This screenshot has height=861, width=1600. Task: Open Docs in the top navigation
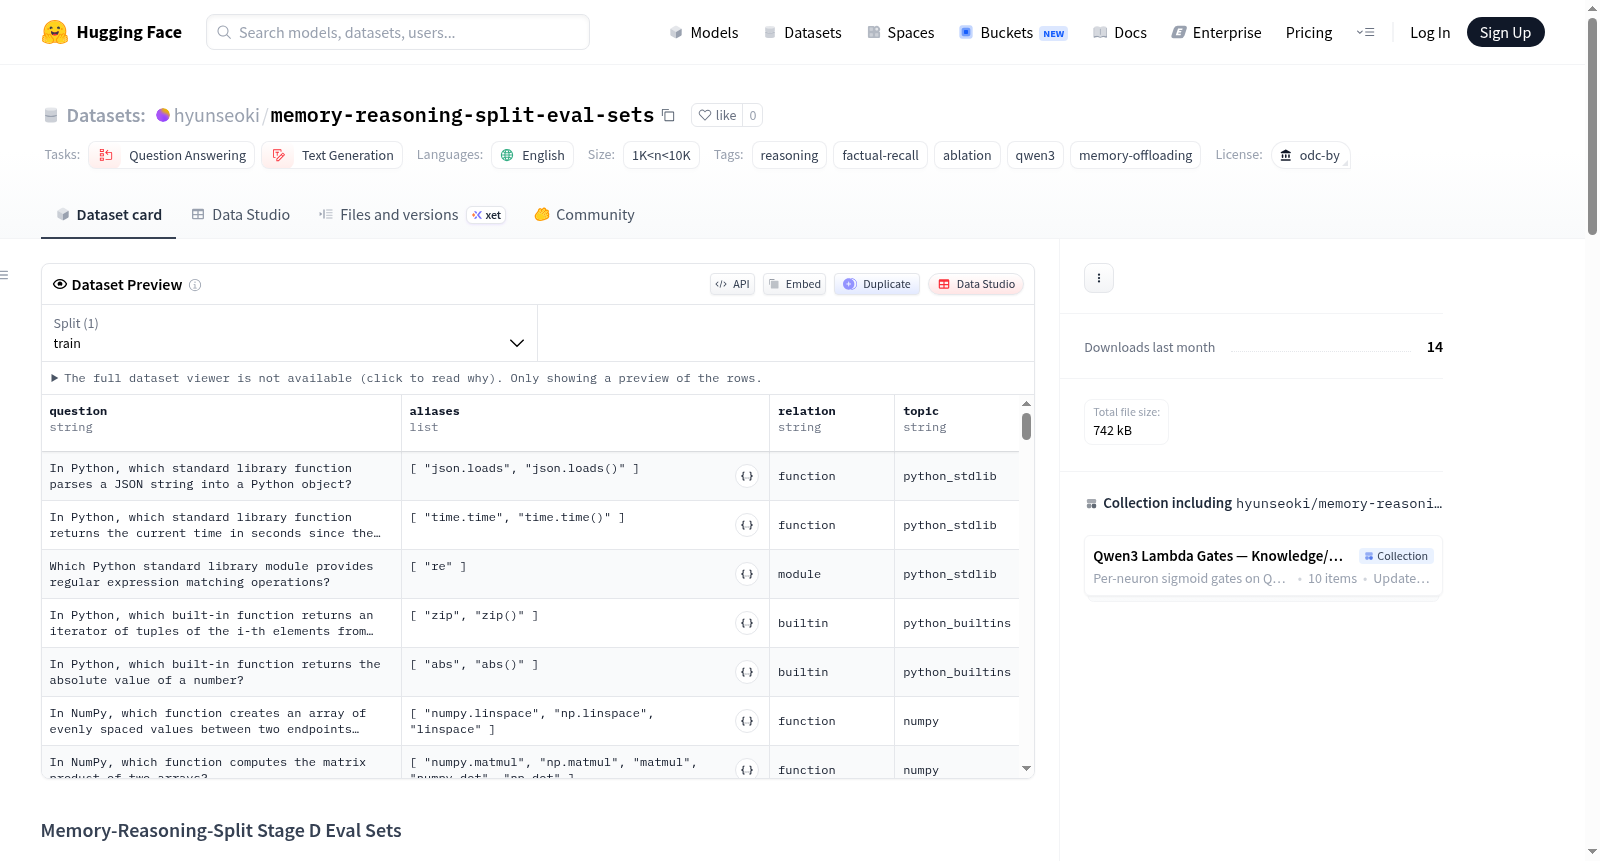click(1120, 33)
